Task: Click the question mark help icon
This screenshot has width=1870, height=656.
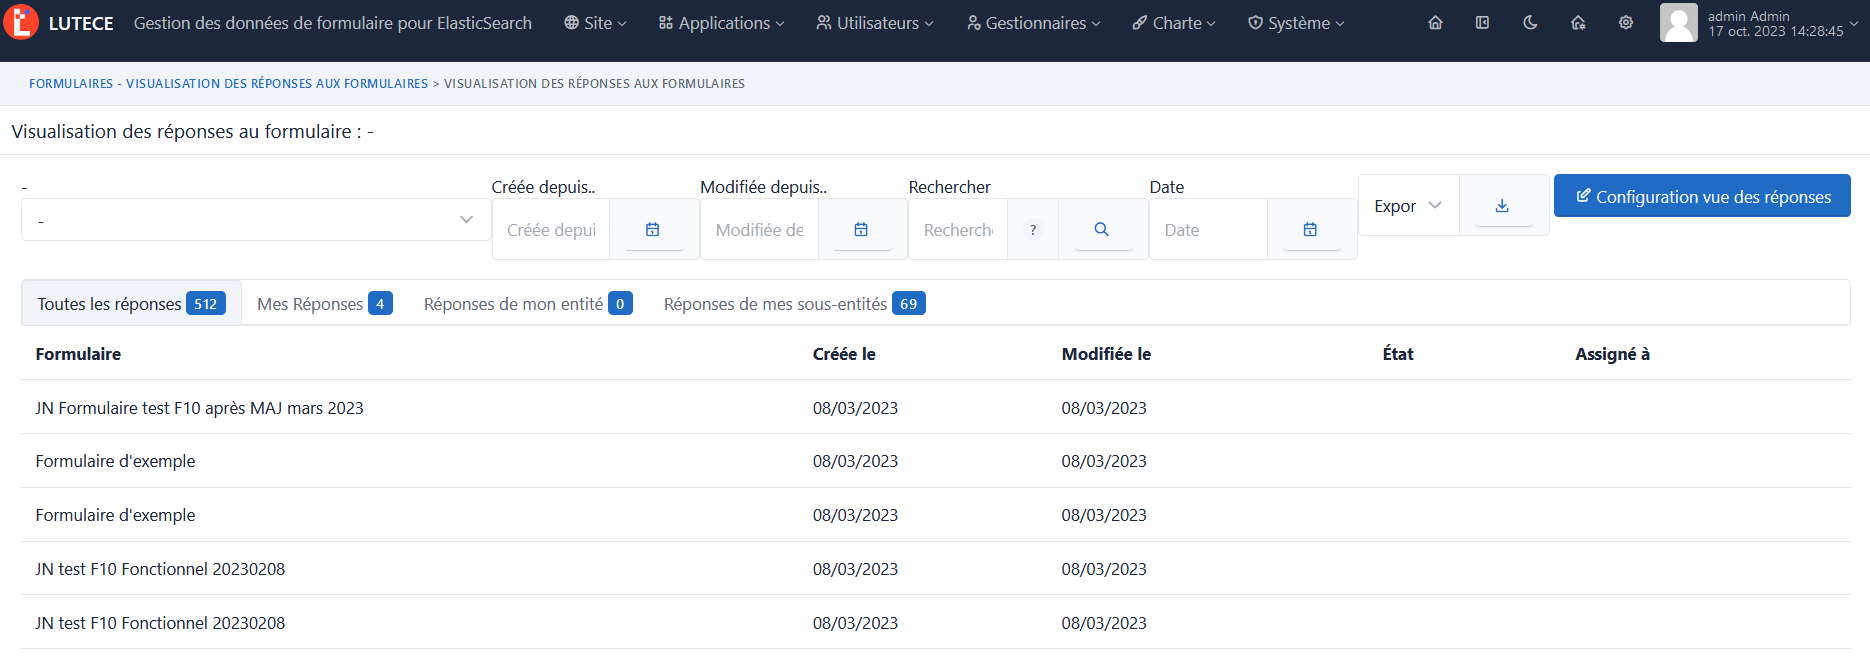Action: [x=1033, y=229]
